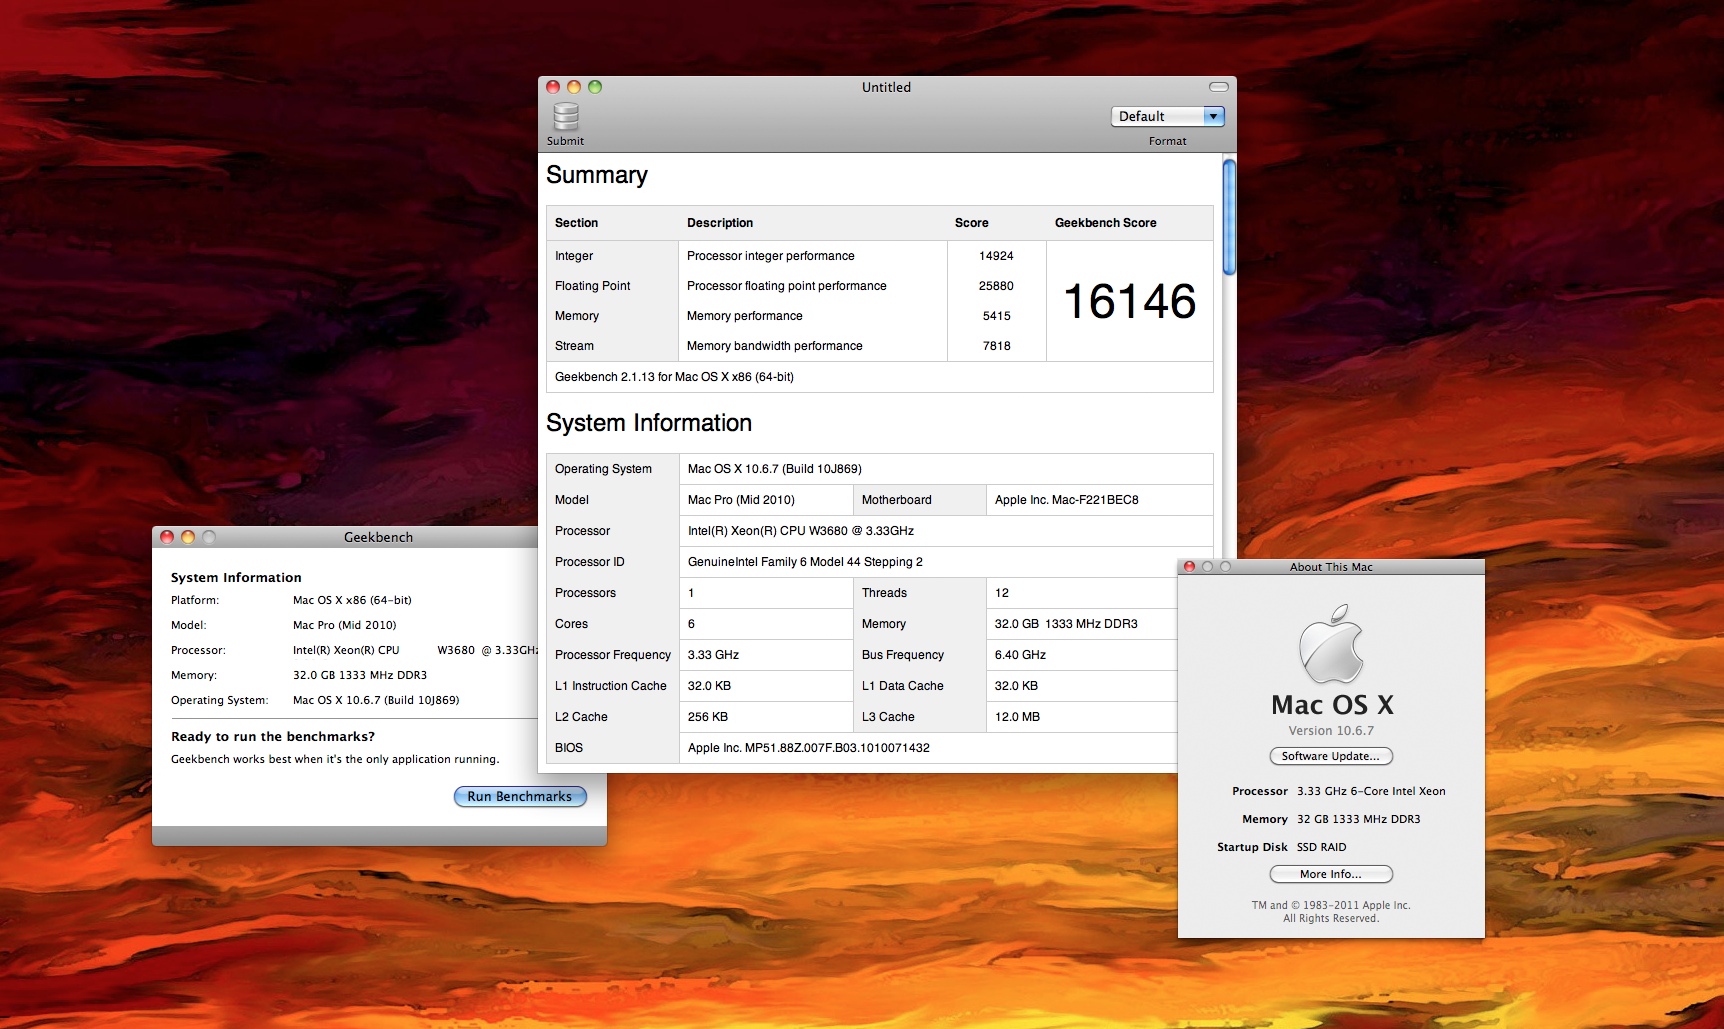Click the Geekbench Score 16146
The width and height of the screenshot is (1724, 1029).
coord(1130,302)
